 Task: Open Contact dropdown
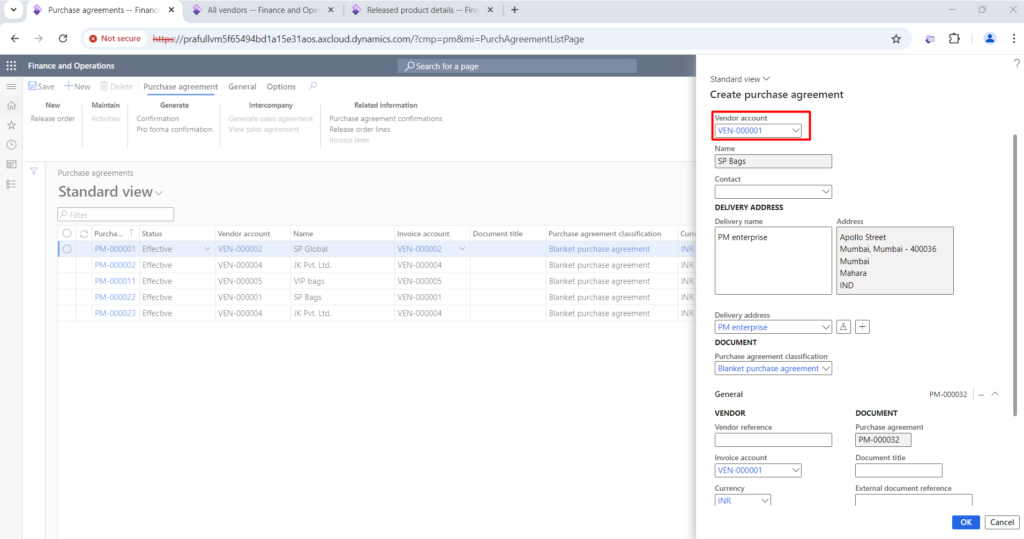pos(825,191)
